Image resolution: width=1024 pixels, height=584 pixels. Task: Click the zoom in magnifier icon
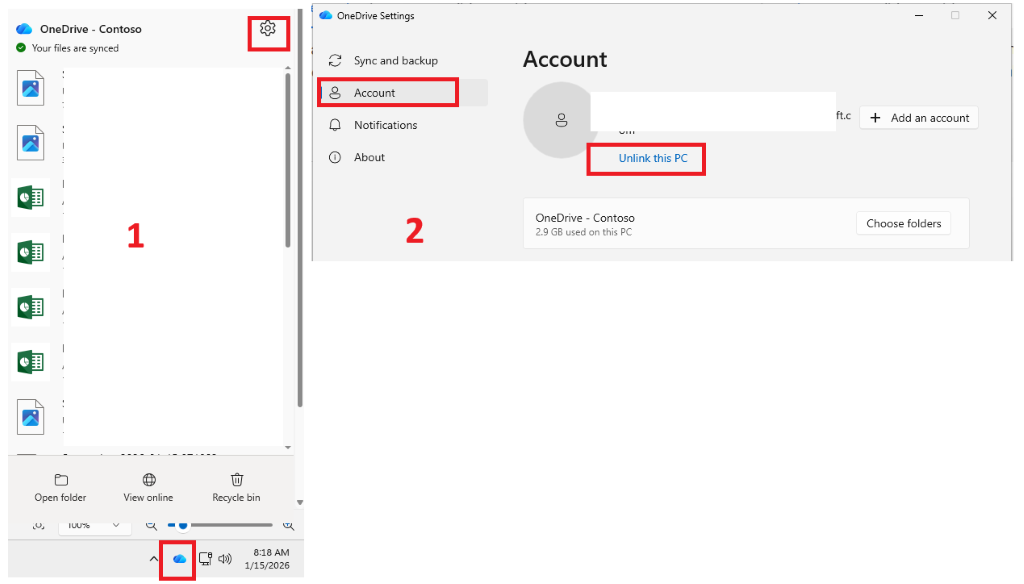tap(288, 525)
